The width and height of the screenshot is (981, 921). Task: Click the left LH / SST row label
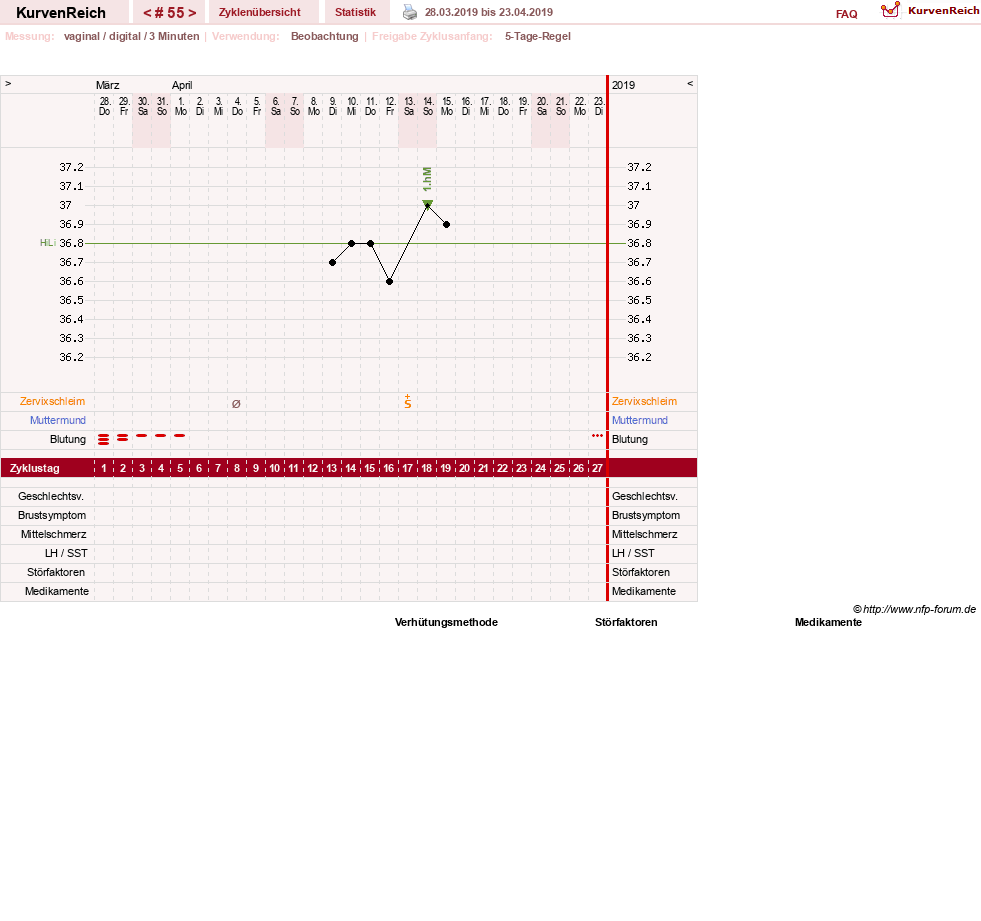point(66,553)
